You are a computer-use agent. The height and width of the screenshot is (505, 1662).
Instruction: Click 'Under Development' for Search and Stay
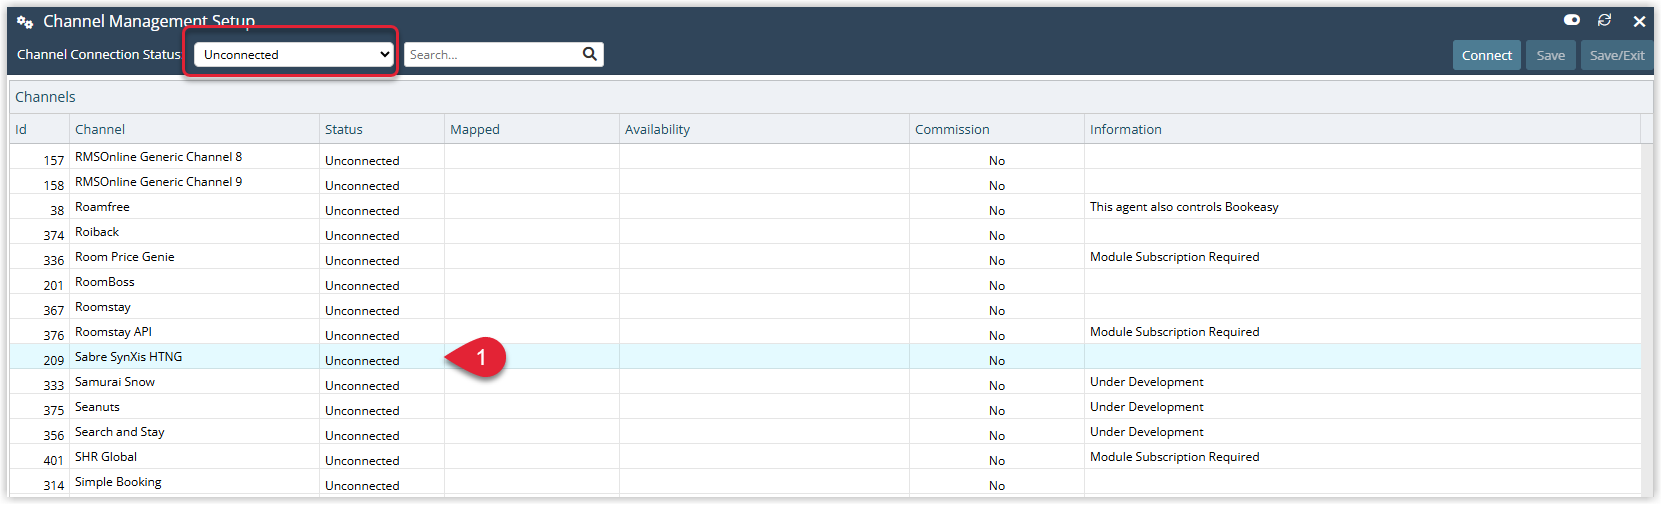(x=1147, y=432)
